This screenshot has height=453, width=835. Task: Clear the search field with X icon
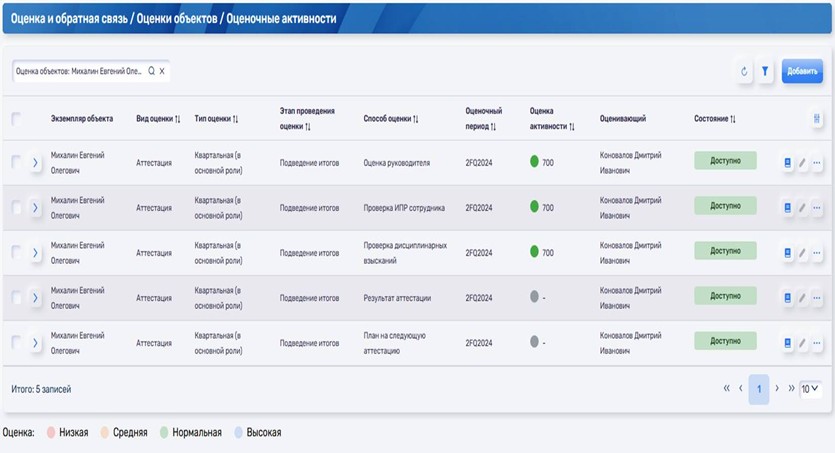click(162, 72)
